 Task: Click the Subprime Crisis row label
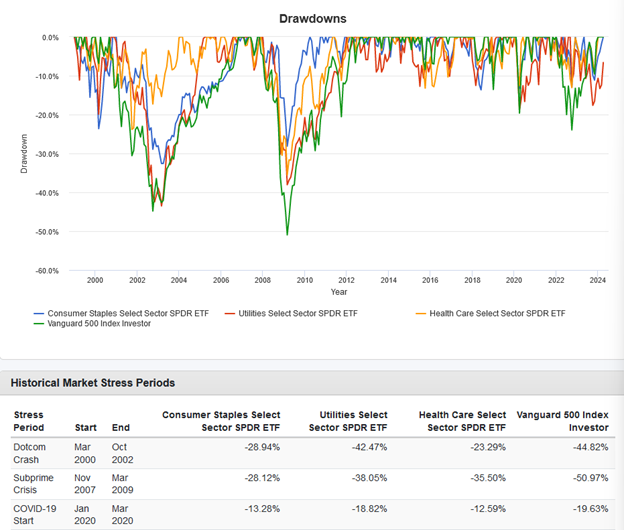point(33,484)
